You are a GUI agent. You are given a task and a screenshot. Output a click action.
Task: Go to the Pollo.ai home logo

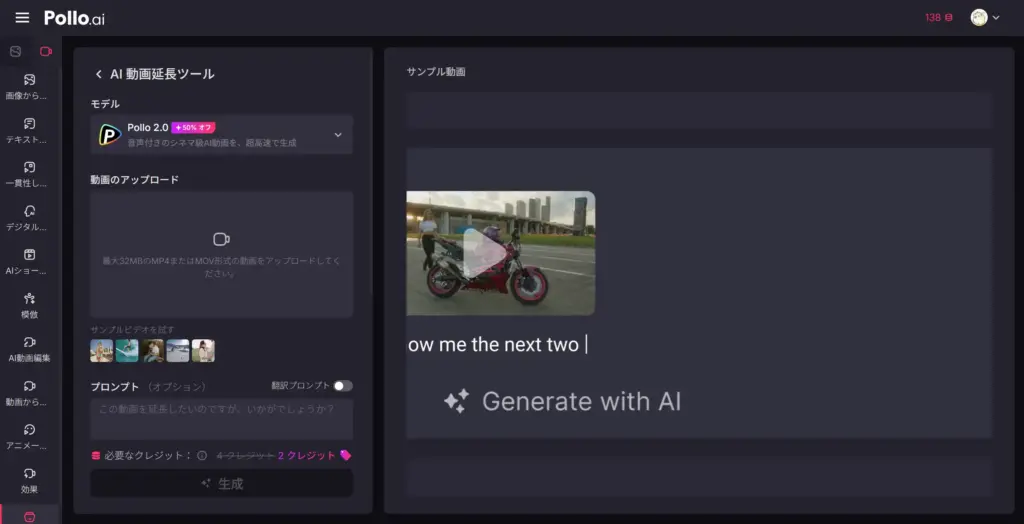74,18
